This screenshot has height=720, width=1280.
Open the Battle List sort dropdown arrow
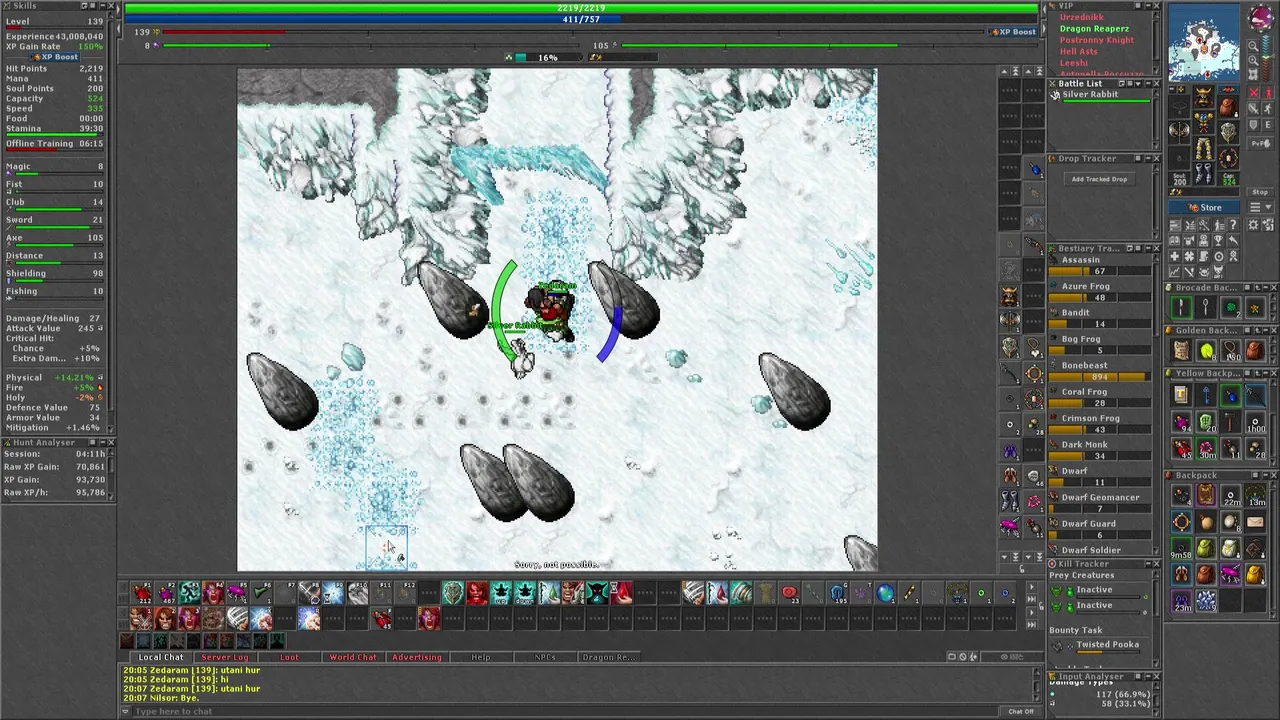tap(1138, 84)
